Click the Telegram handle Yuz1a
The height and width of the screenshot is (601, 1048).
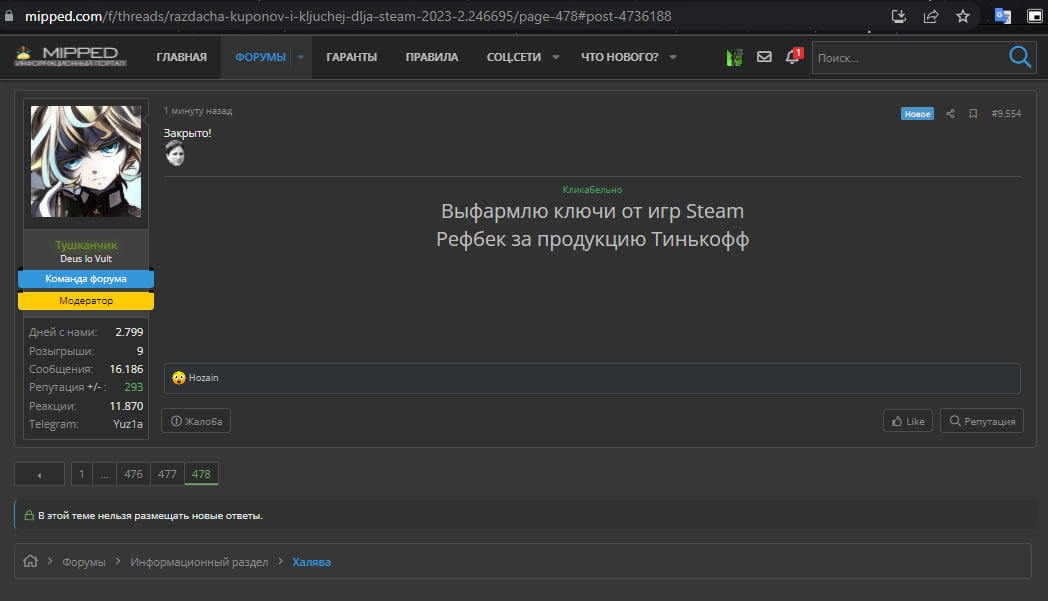click(x=128, y=424)
